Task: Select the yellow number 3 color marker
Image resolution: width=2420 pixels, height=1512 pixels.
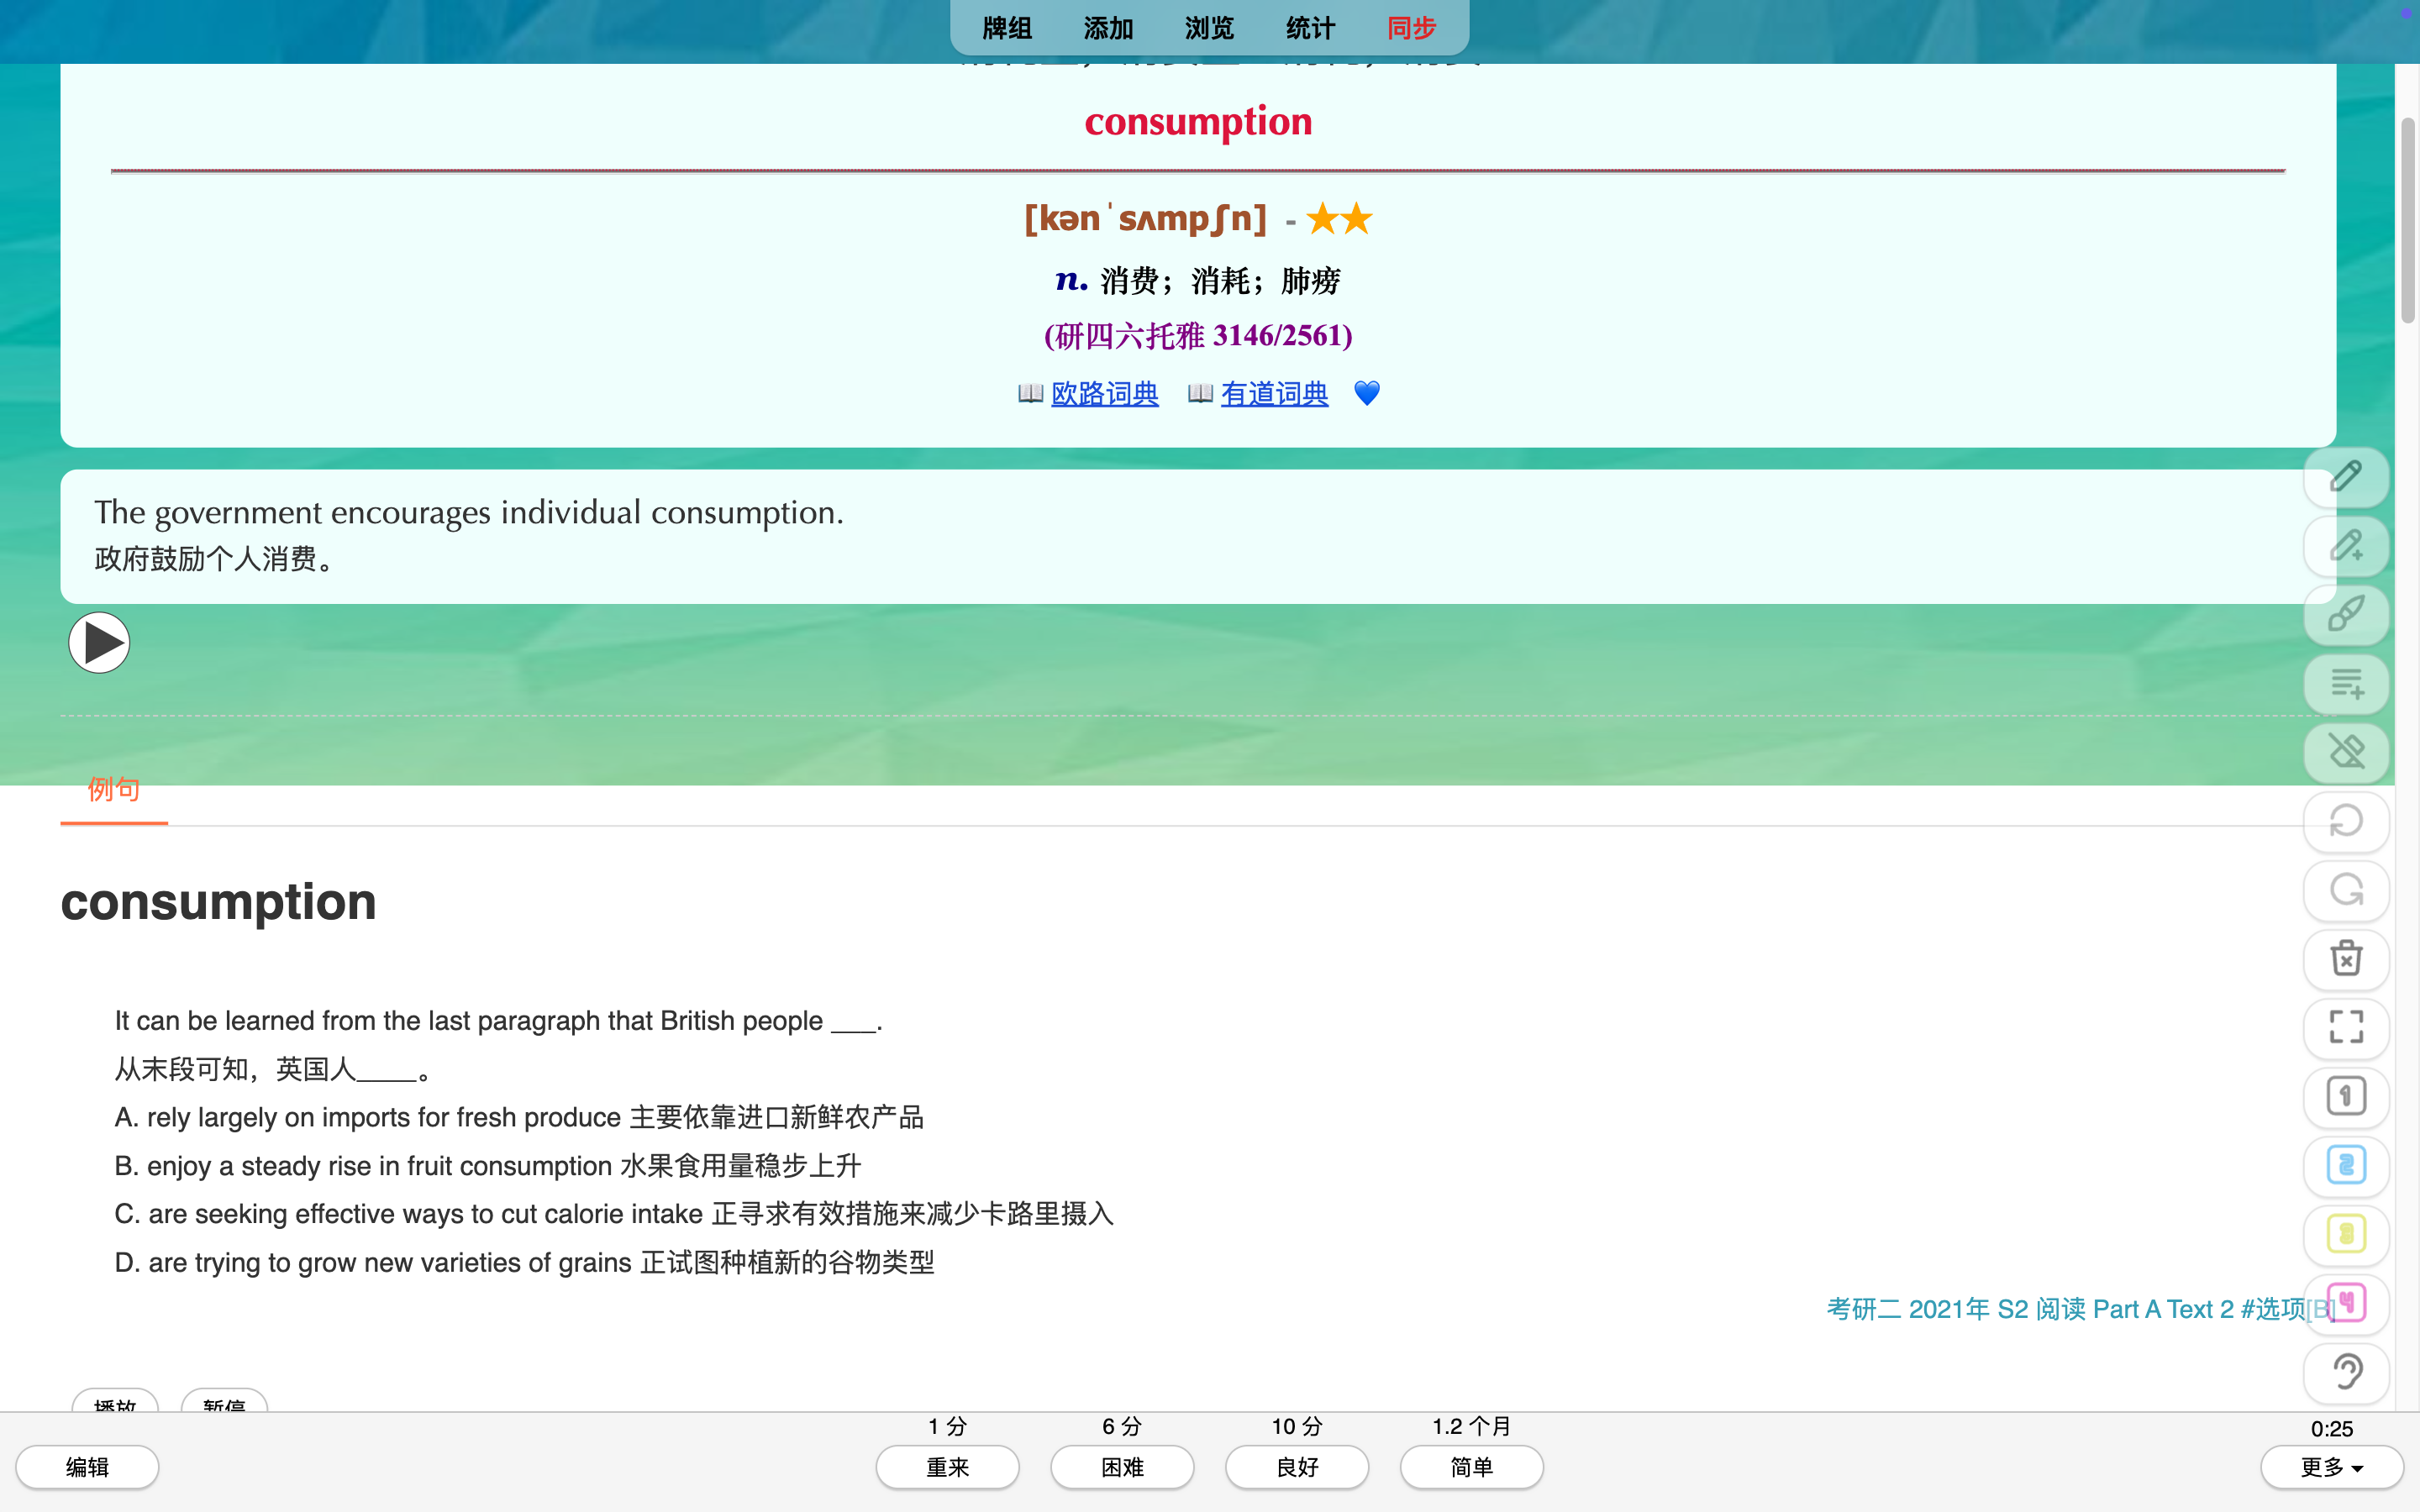Action: pyautogui.click(x=2345, y=1234)
